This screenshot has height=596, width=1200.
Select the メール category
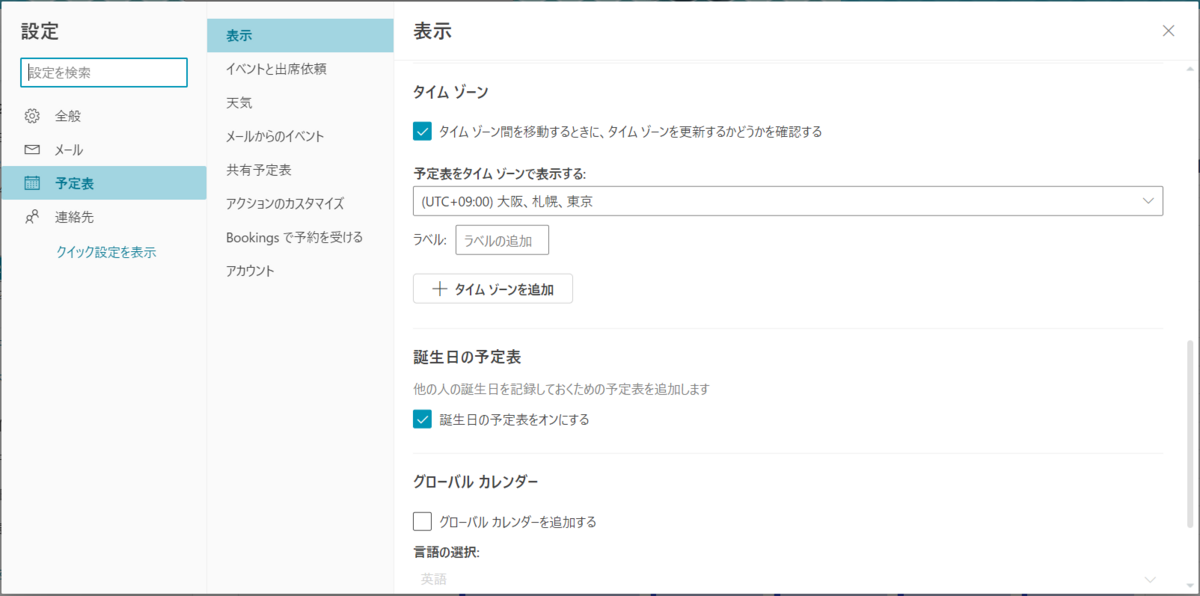[103, 150]
